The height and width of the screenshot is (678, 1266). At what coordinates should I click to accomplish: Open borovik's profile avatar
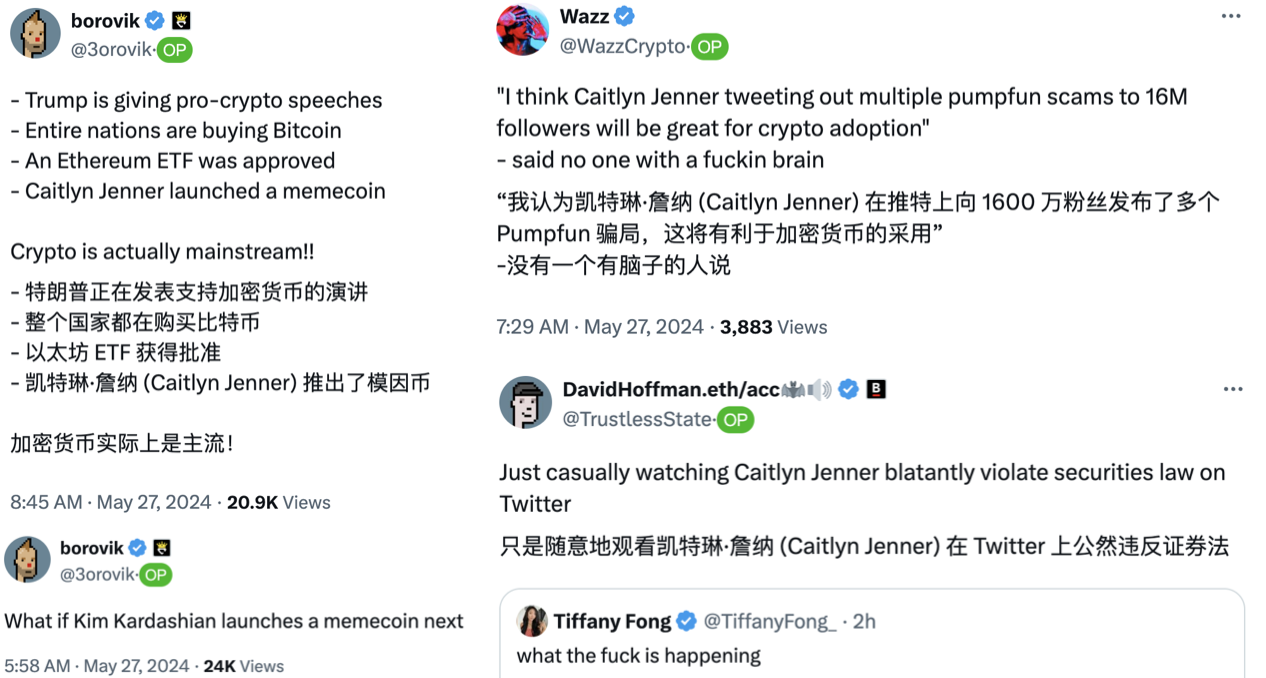34,32
